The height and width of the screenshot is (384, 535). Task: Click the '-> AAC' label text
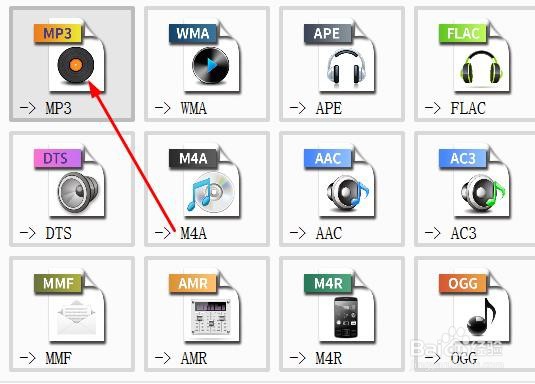click(316, 233)
